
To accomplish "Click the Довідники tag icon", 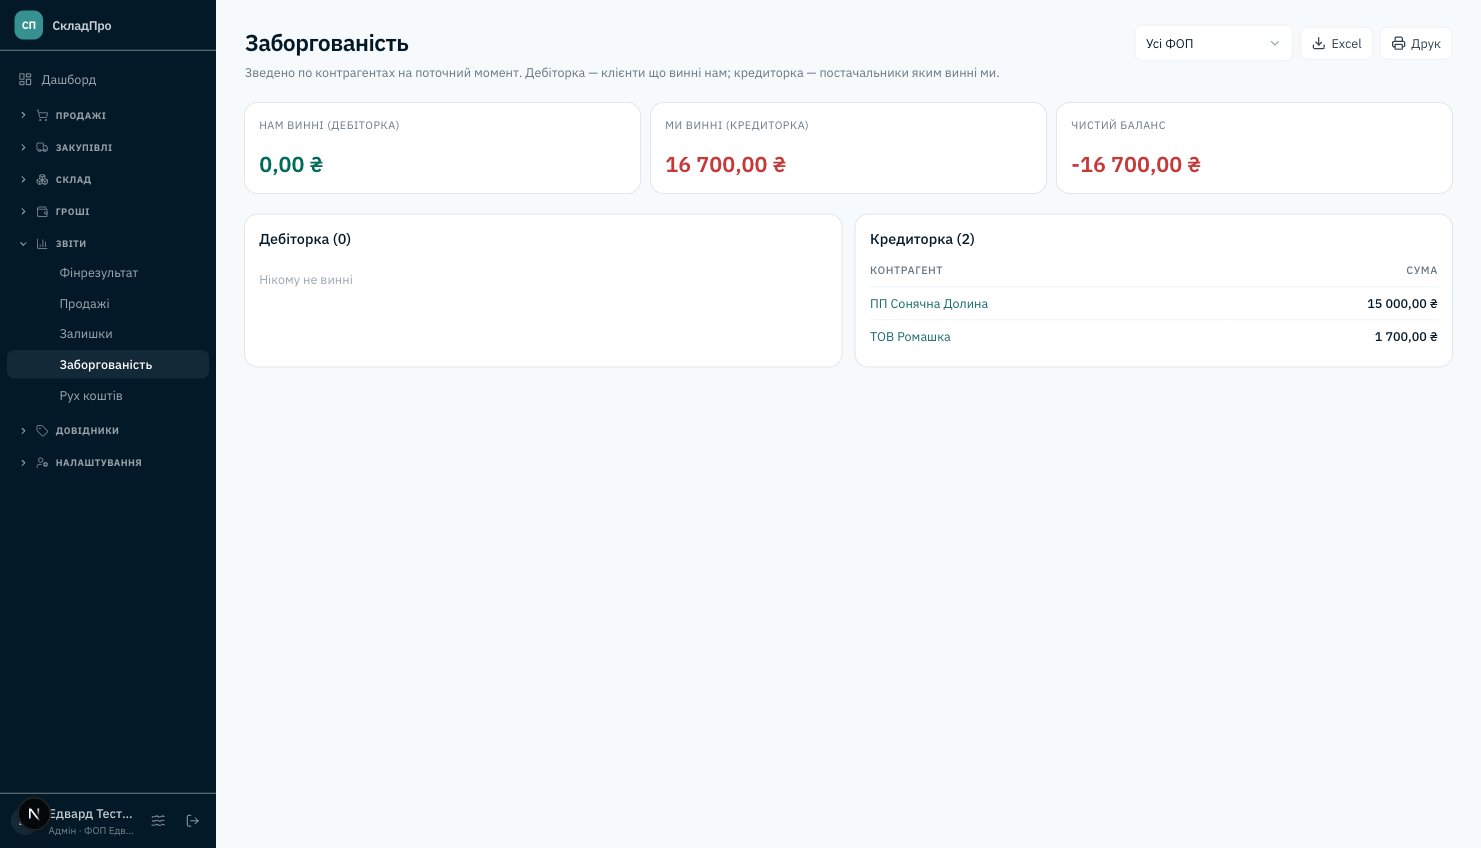I will pyautogui.click(x=42, y=430).
